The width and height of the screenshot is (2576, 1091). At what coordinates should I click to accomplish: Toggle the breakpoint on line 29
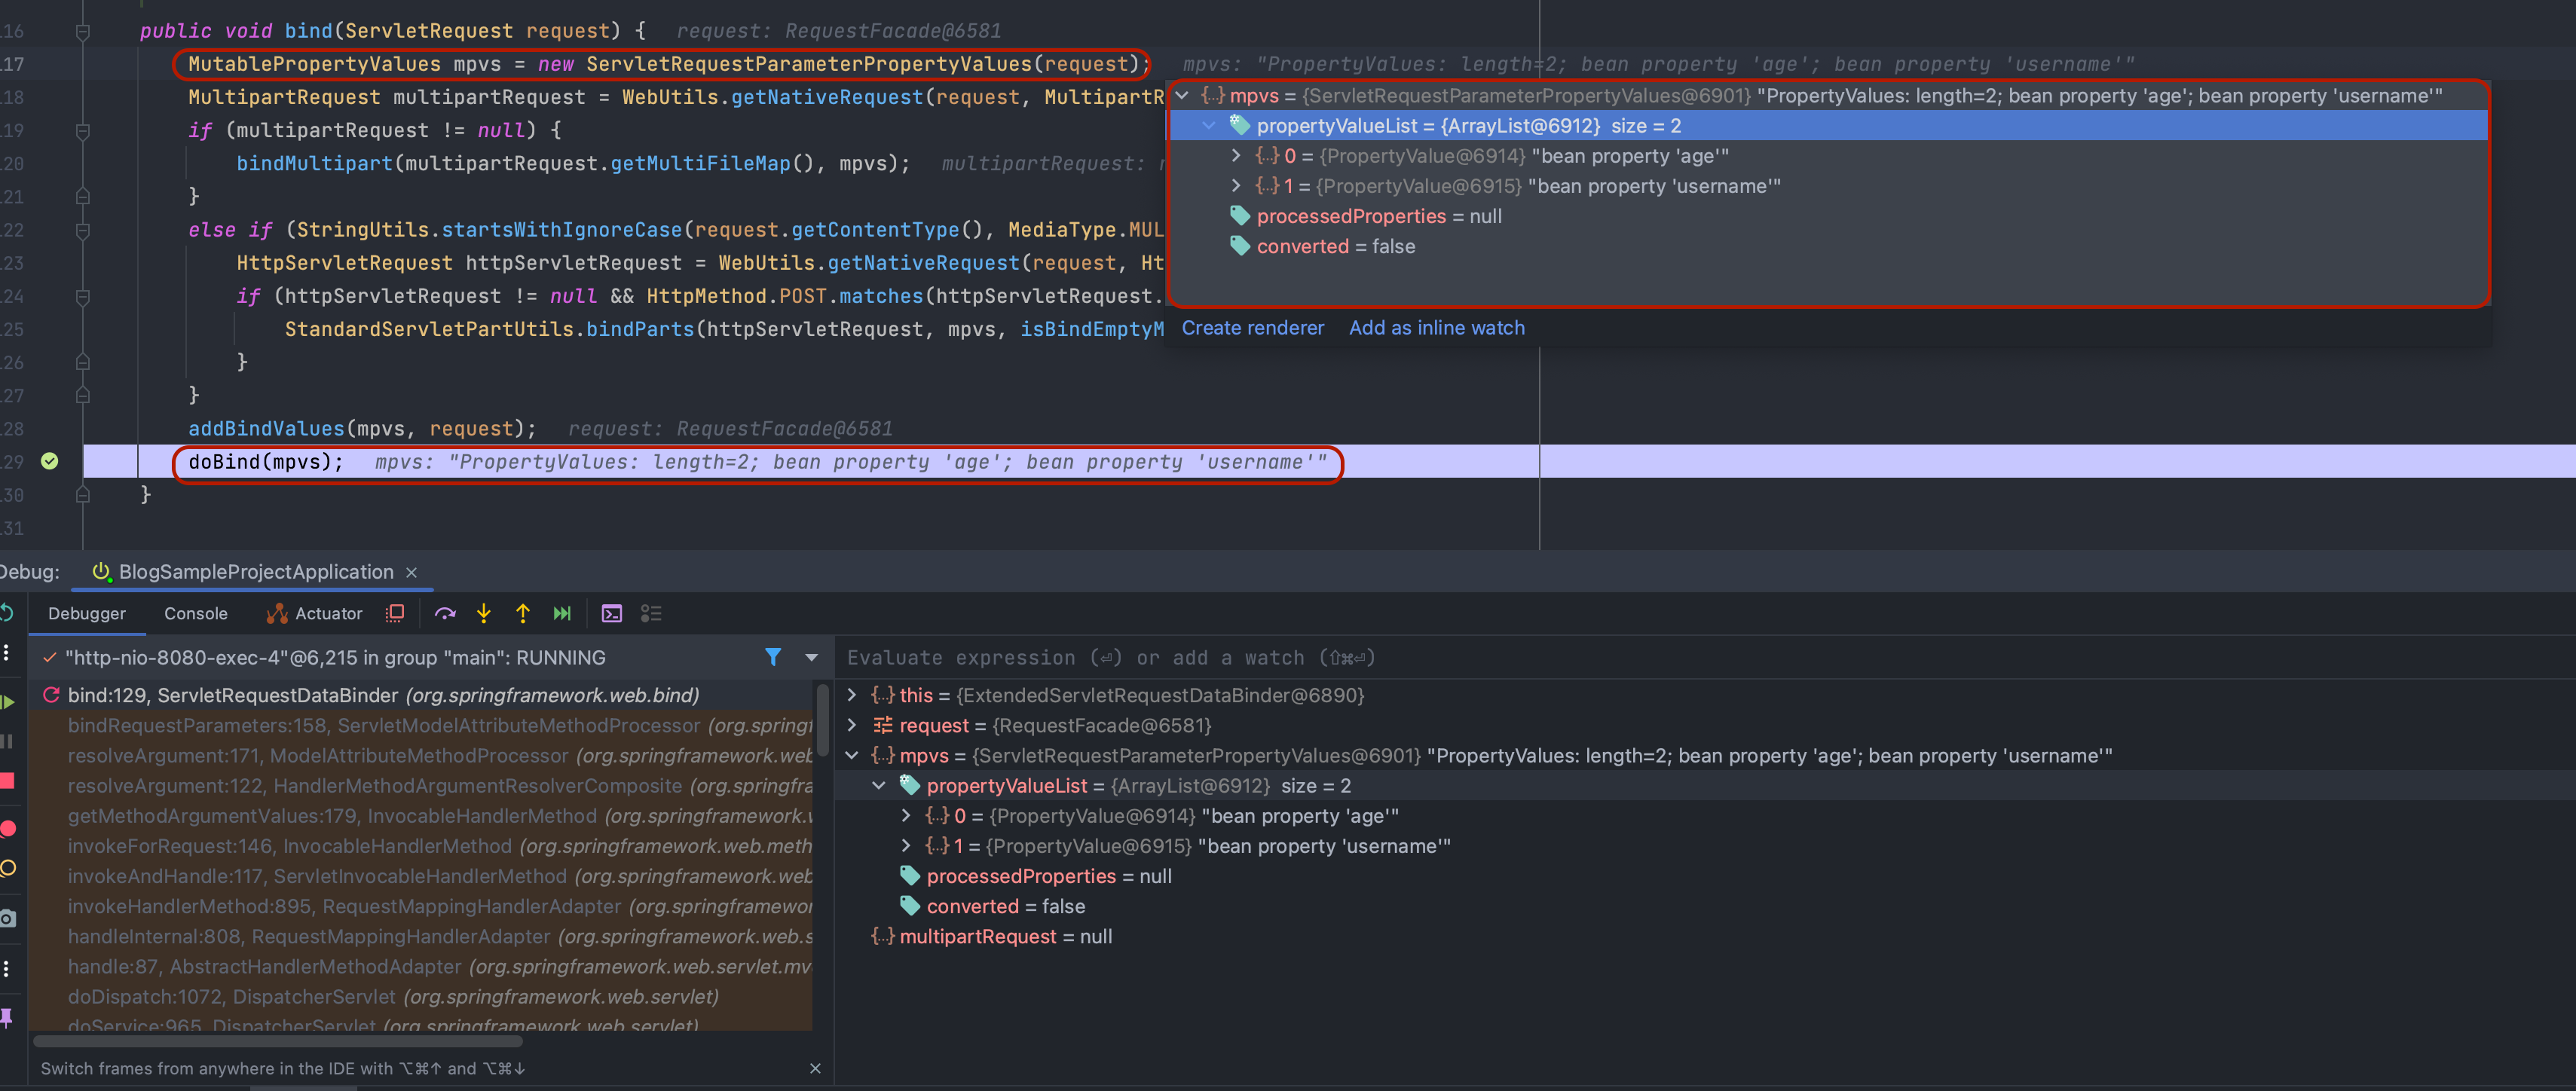click(49, 461)
